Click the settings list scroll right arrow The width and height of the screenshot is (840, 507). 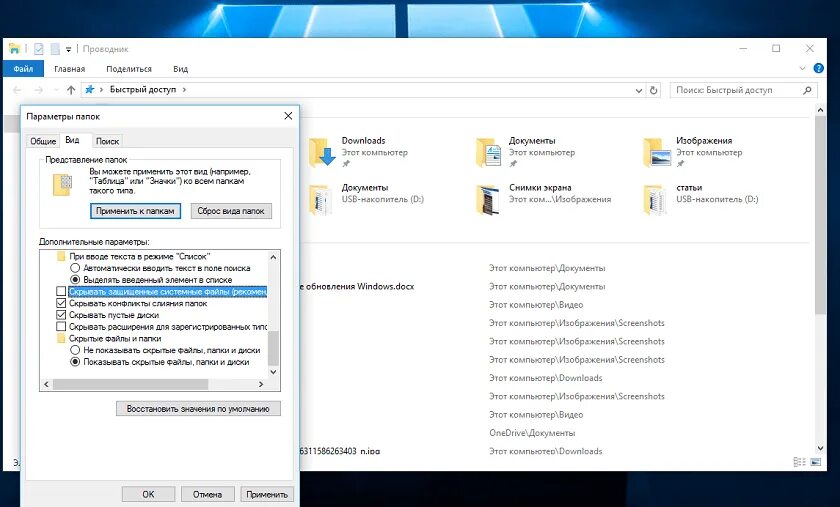point(261,384)
